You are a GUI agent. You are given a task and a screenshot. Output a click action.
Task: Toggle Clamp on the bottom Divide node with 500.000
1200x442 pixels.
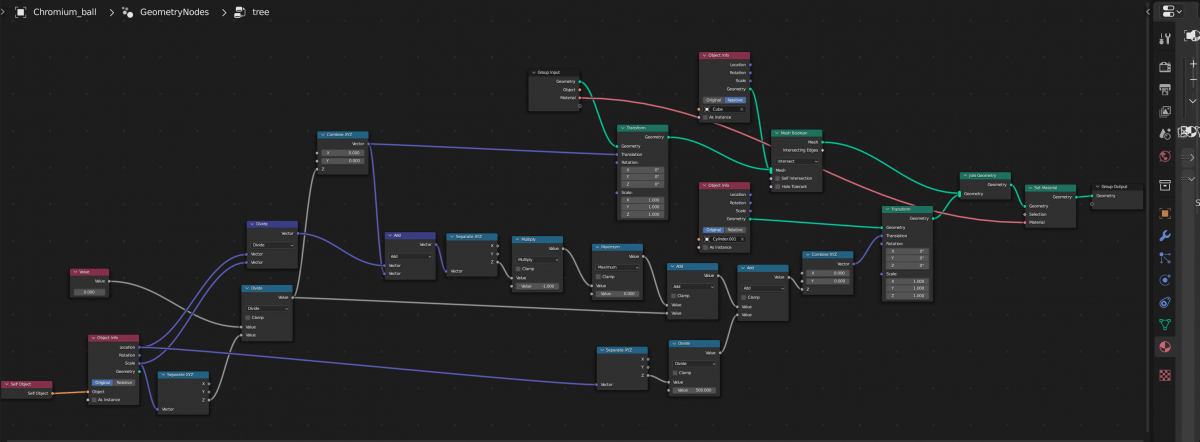click(675, 373)
